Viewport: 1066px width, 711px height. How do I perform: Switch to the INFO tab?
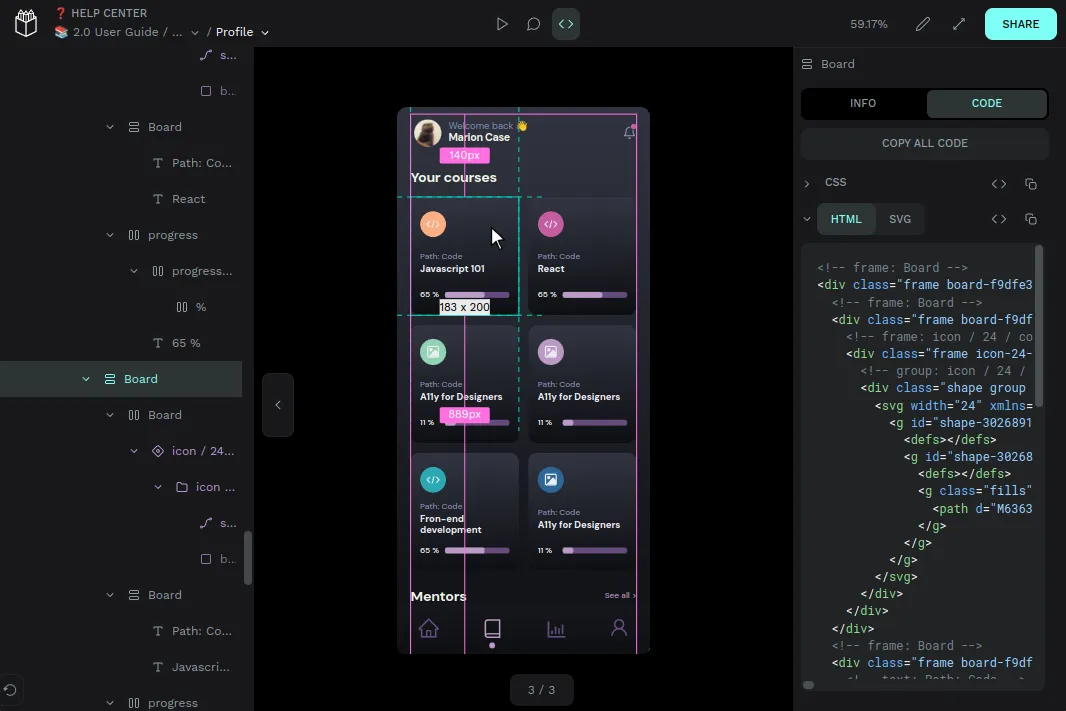(863, 103)
